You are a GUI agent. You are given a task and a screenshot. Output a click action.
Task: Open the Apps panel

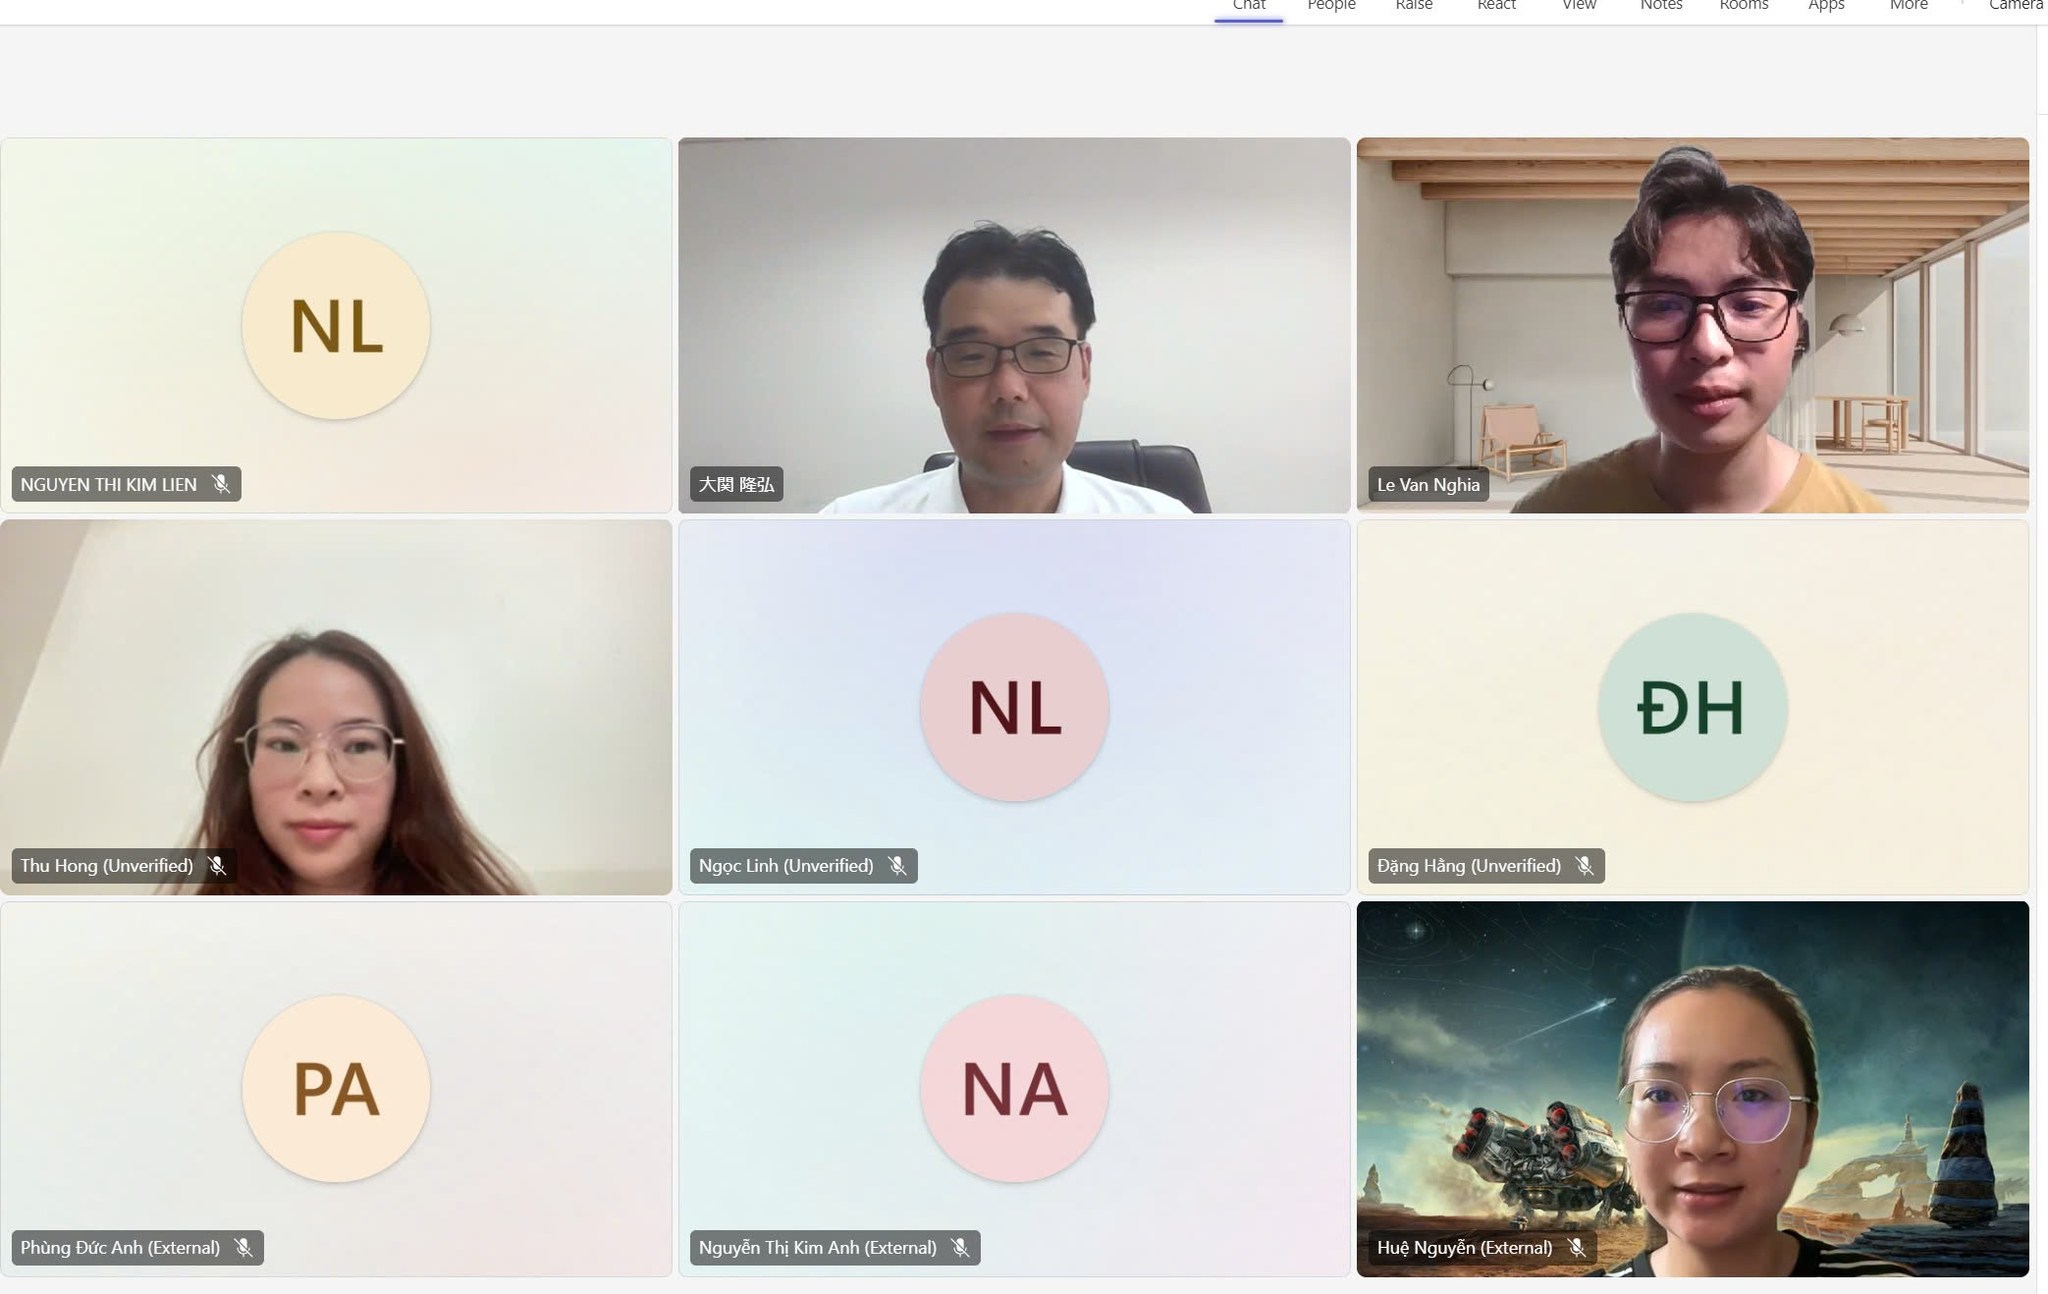[1826, 6]
